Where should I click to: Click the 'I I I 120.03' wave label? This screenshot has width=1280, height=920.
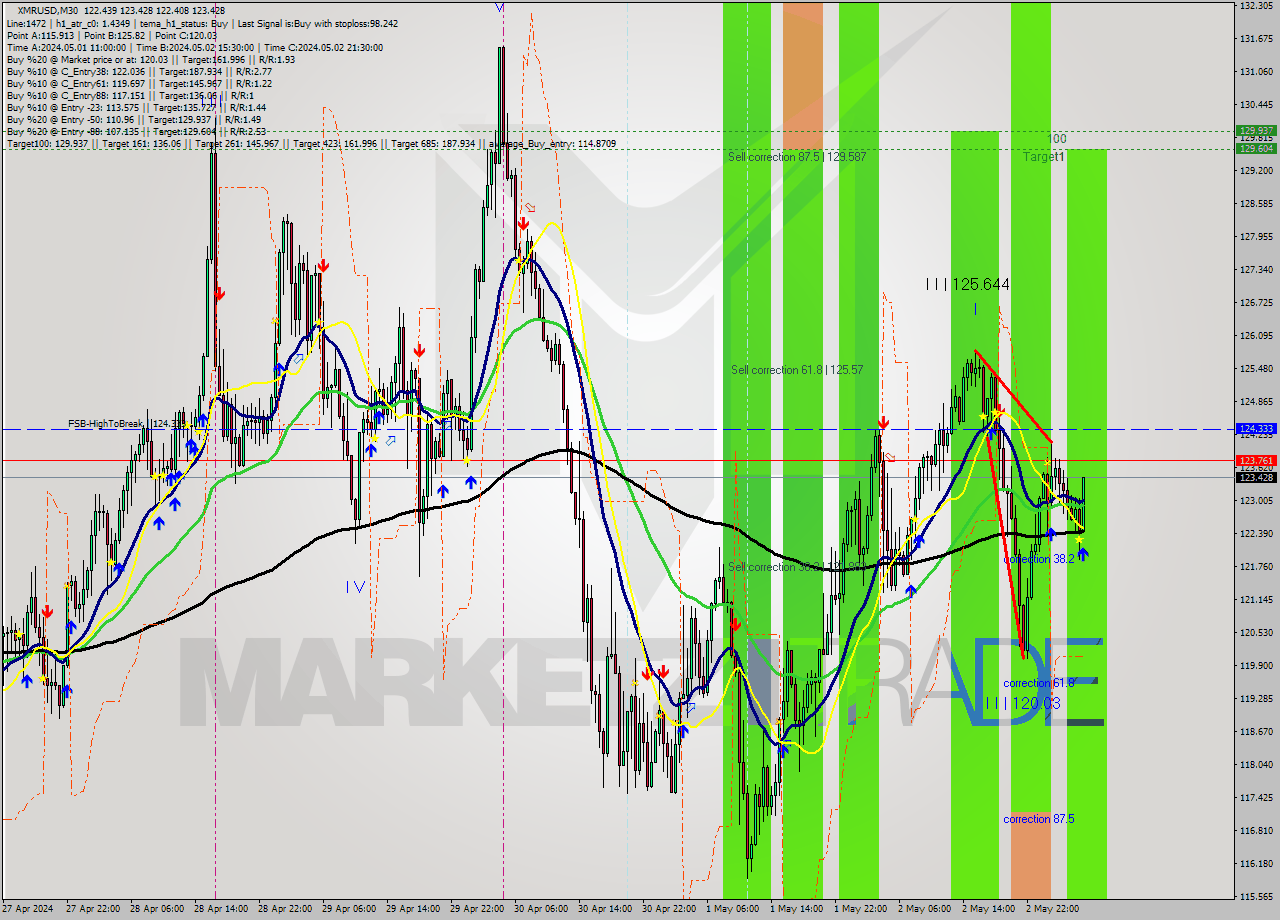1022,703
